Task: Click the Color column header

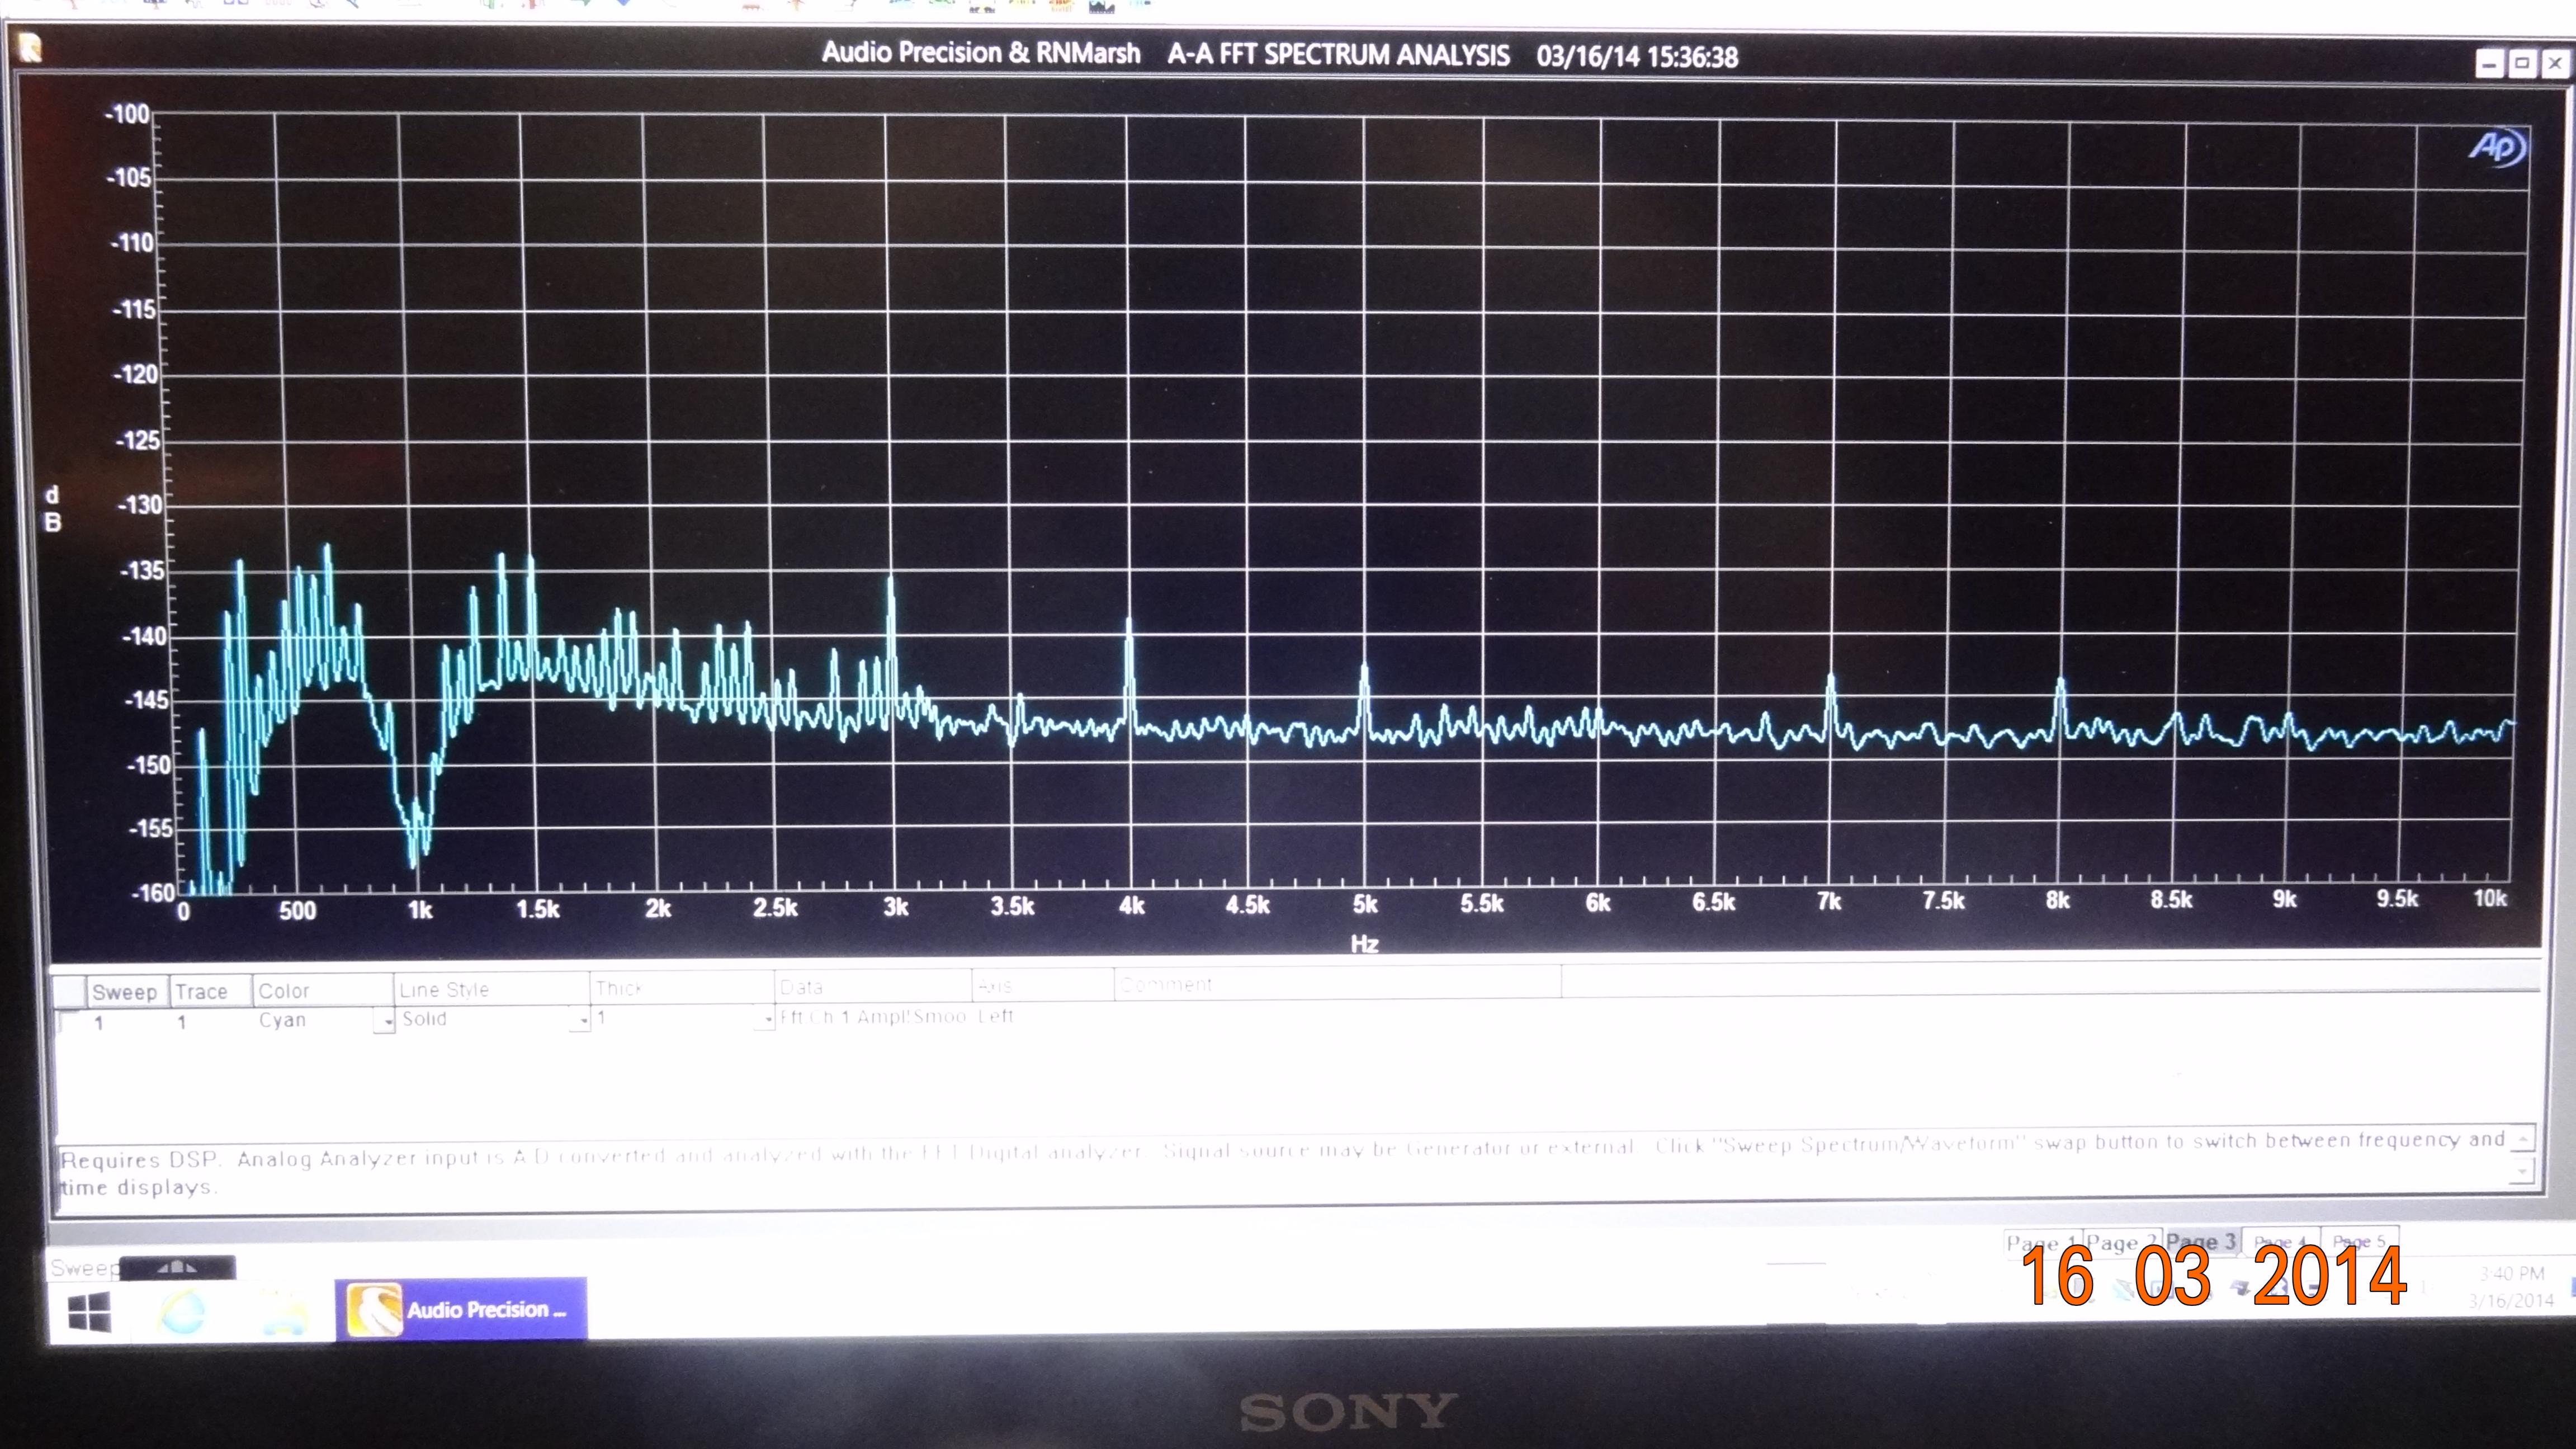Action: pyautogui.click(x=322, y=990)
